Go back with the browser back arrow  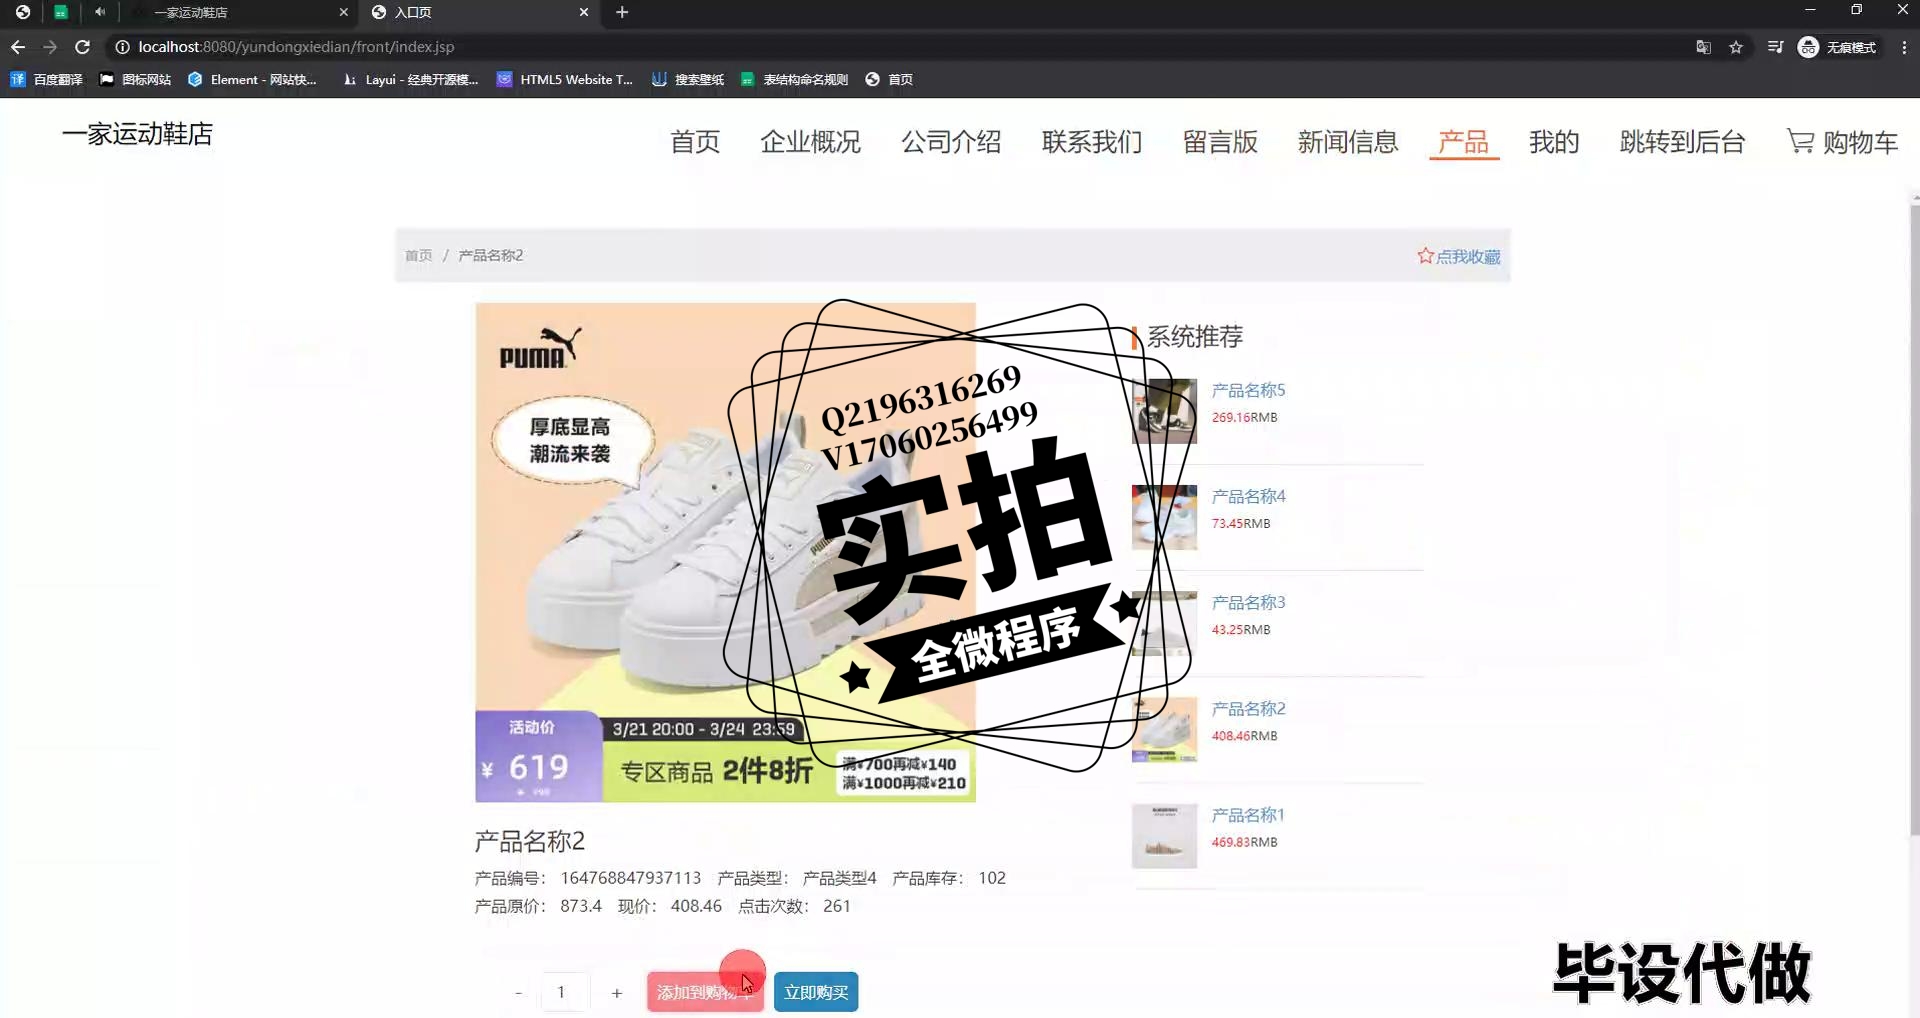point(18,47)
